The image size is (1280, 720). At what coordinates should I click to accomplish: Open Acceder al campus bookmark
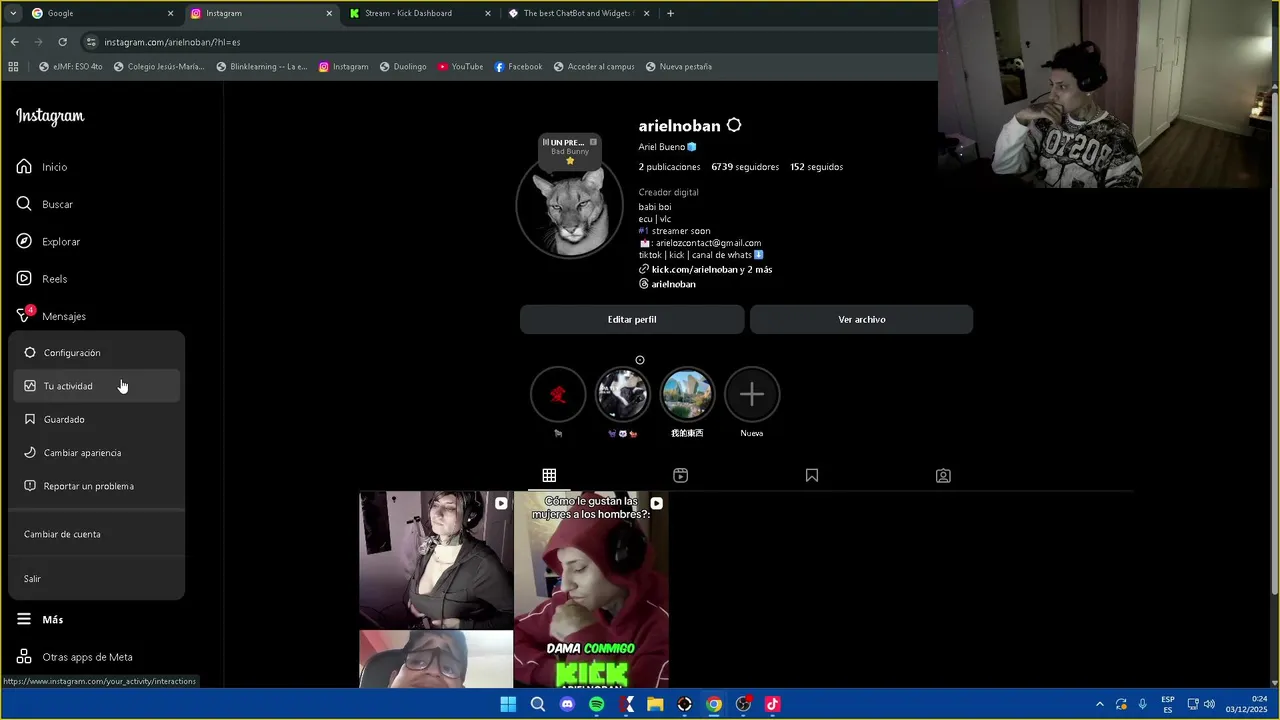click(593, 67)
